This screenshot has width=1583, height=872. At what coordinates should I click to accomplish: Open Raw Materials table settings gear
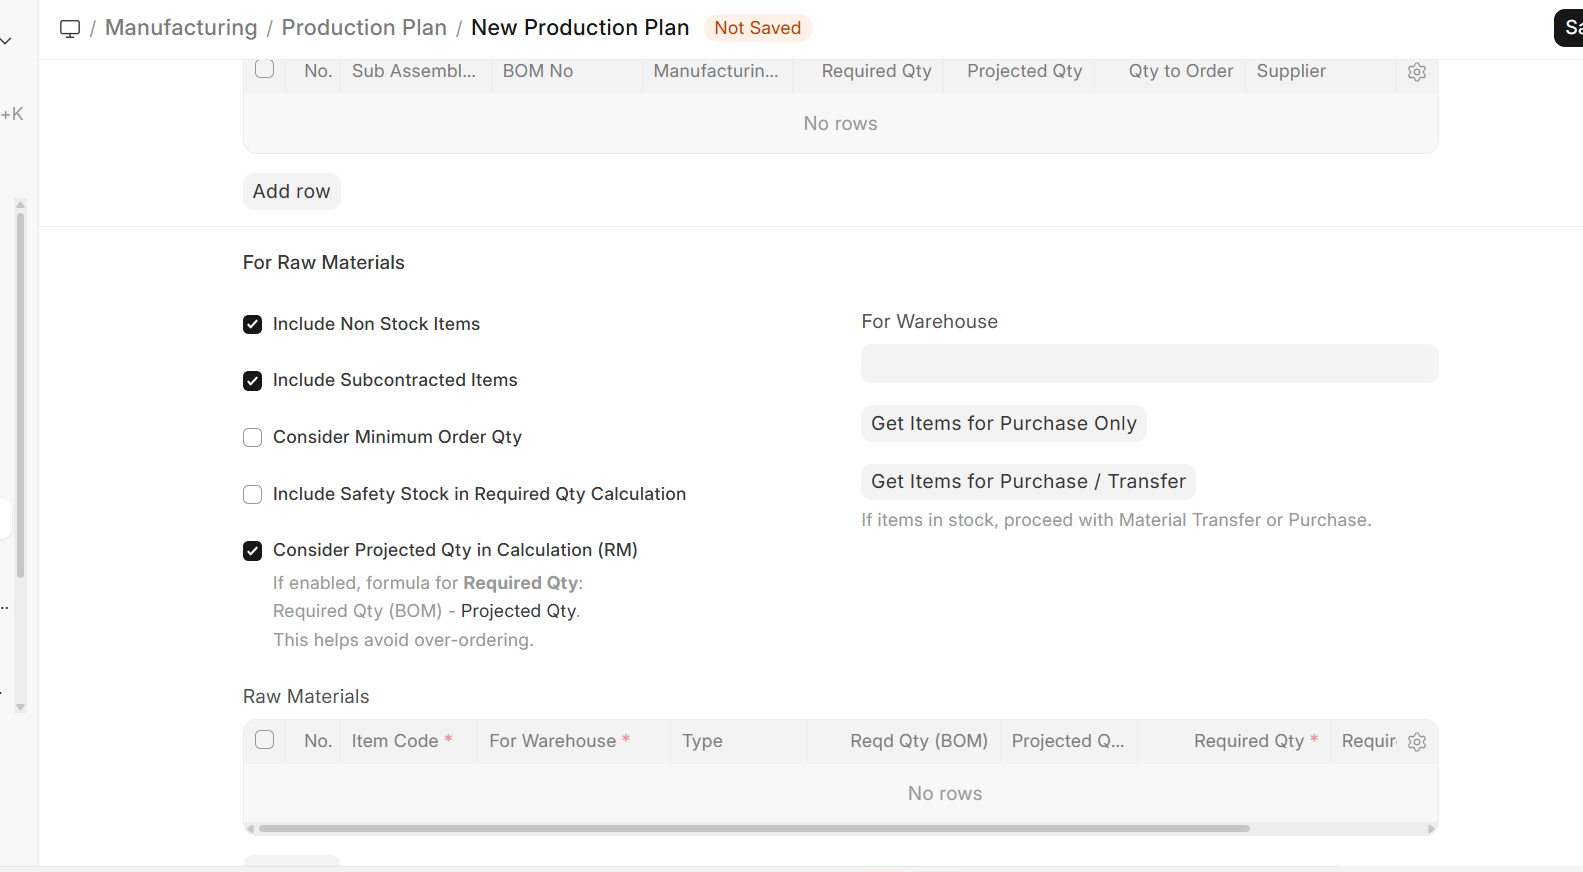click(1416, 742)
